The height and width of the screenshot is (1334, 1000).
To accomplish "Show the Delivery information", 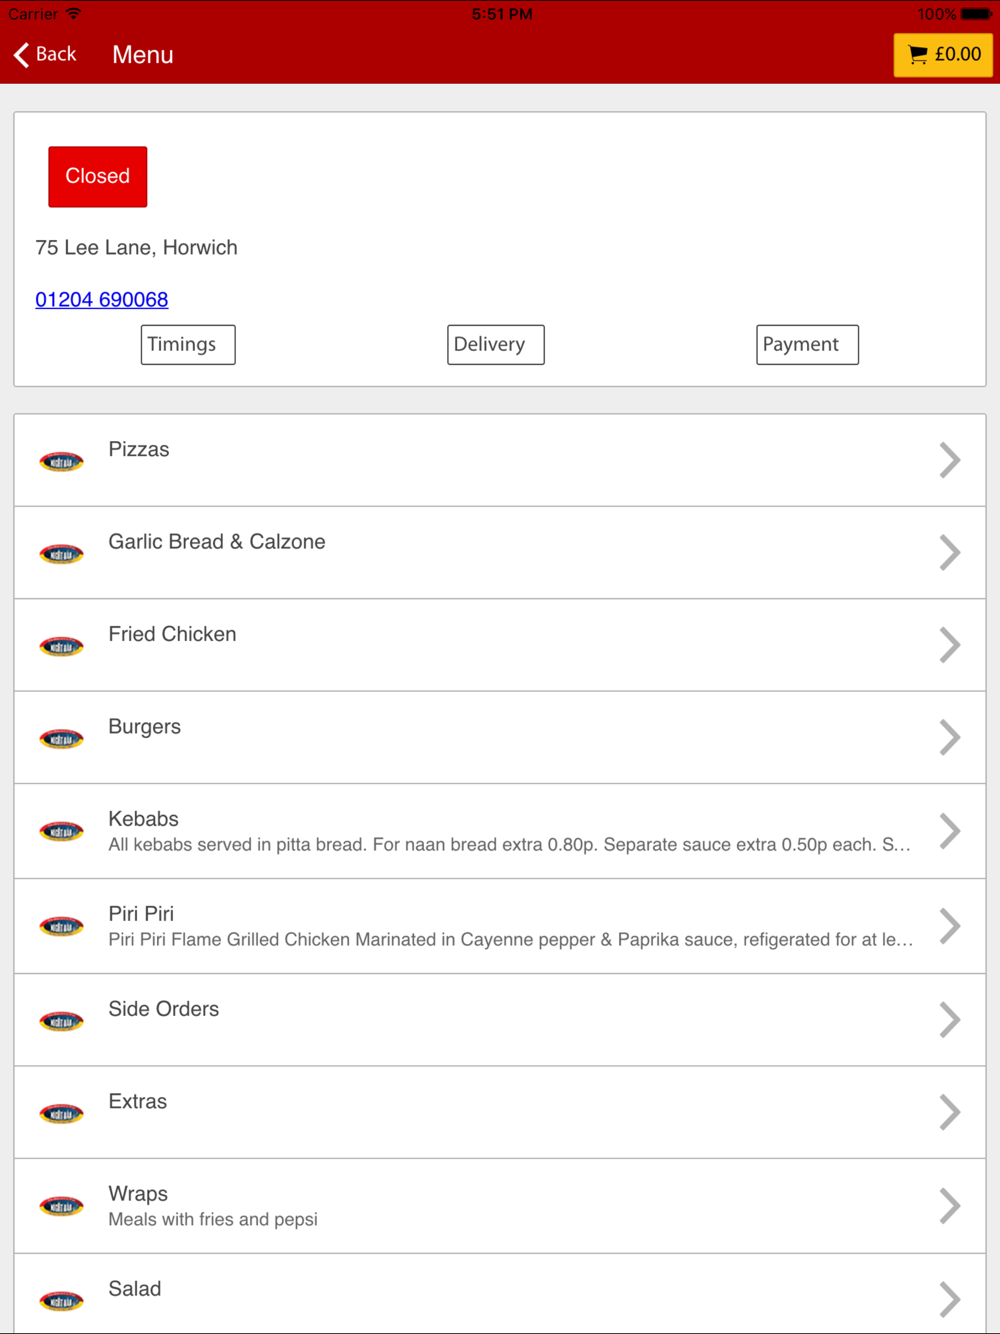I will pos(496,345).
